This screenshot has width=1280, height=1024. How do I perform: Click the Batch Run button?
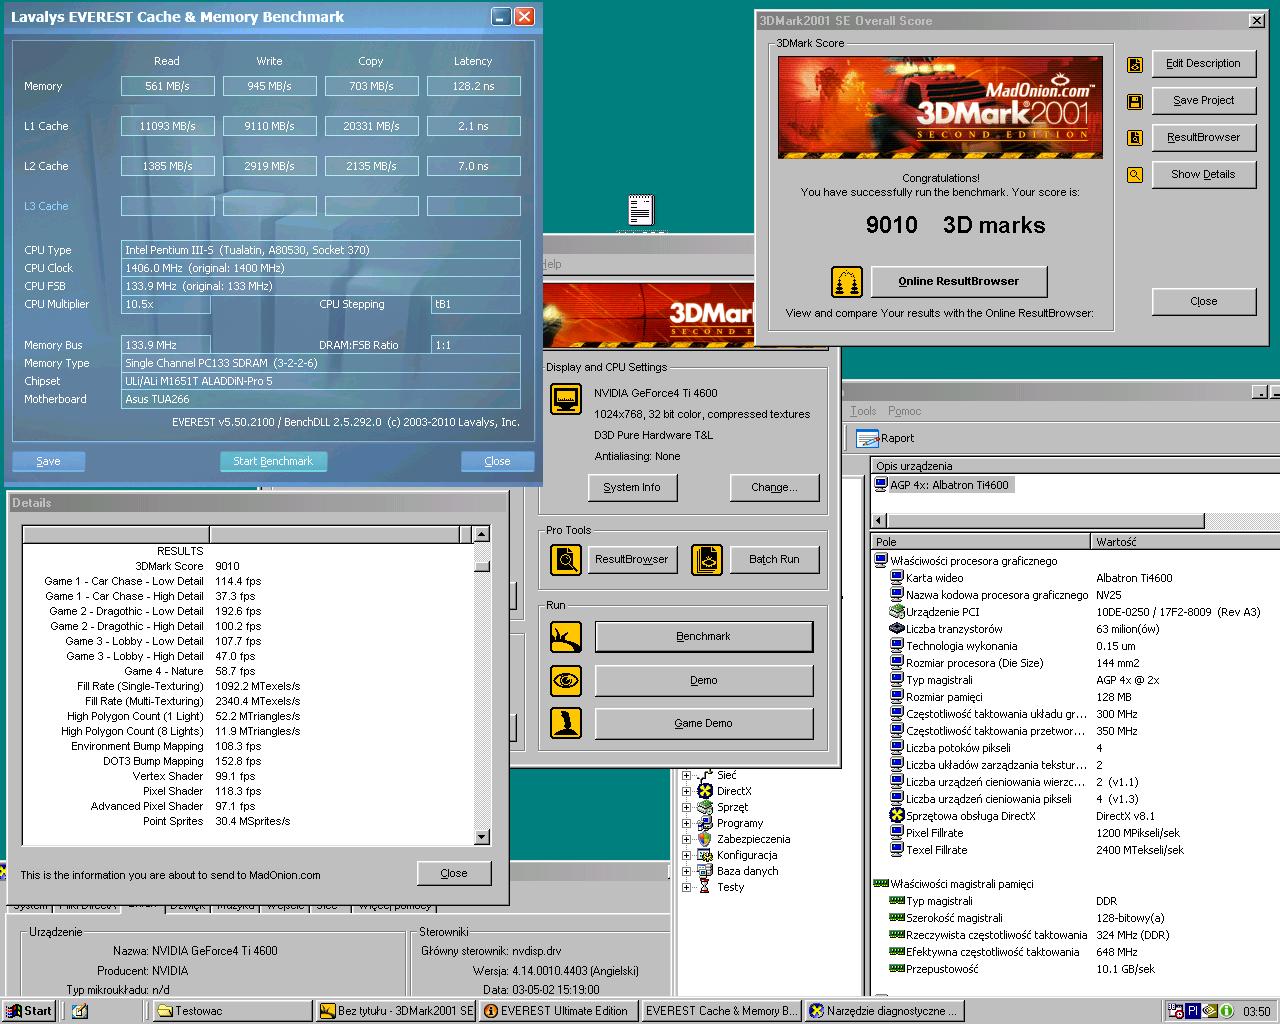click(774, 559)
